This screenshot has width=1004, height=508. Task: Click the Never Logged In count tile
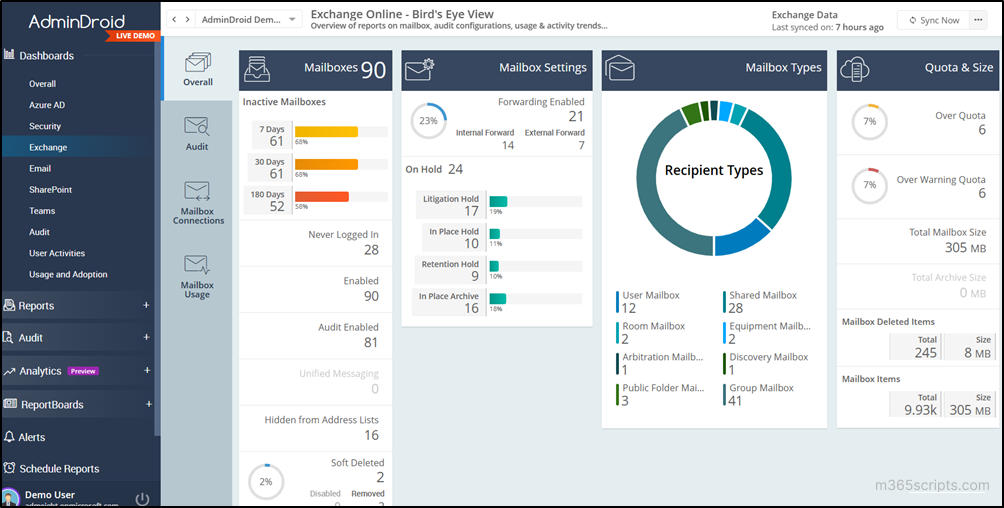315,243
